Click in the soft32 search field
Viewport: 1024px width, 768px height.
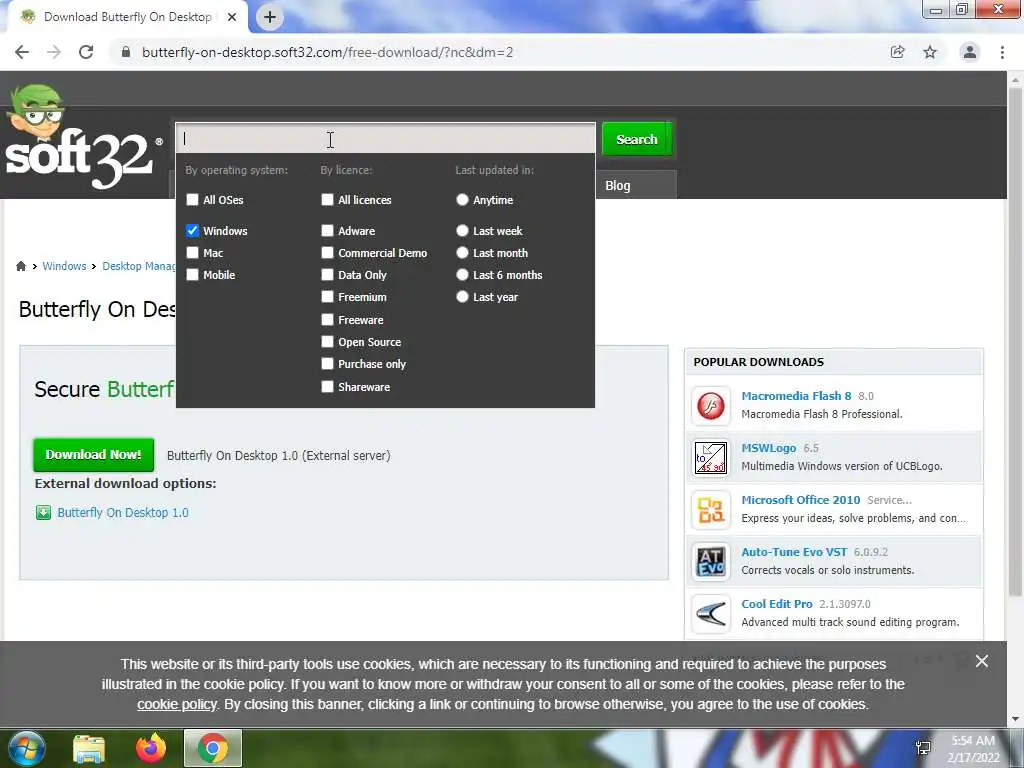click(385, 138)
